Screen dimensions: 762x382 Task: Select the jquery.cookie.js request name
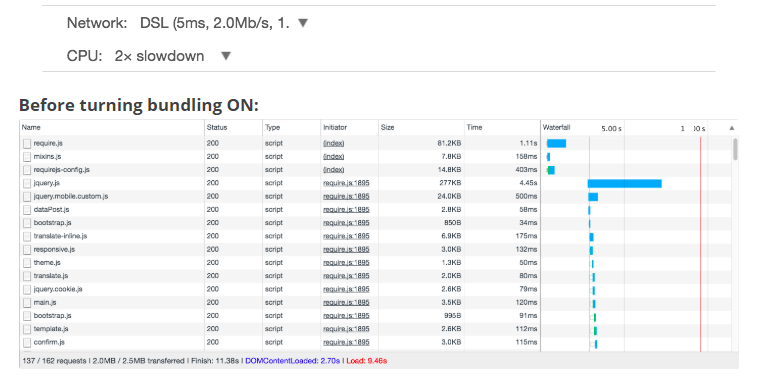pos(58,289)
